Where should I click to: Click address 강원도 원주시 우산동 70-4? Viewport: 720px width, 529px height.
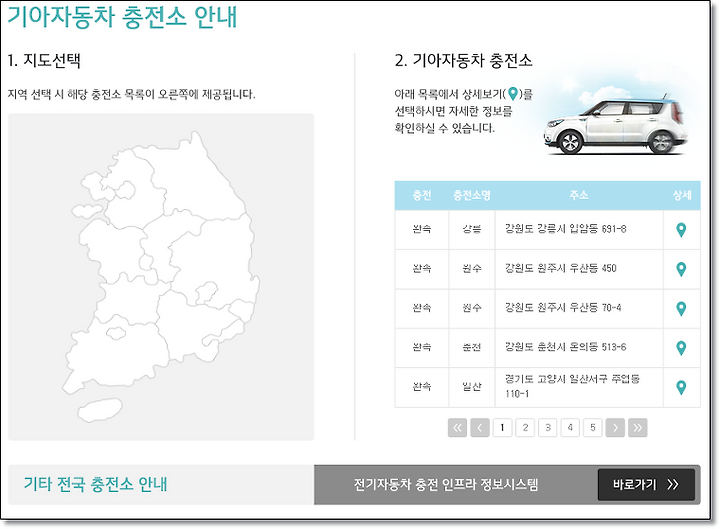click(x=563, y=308)
